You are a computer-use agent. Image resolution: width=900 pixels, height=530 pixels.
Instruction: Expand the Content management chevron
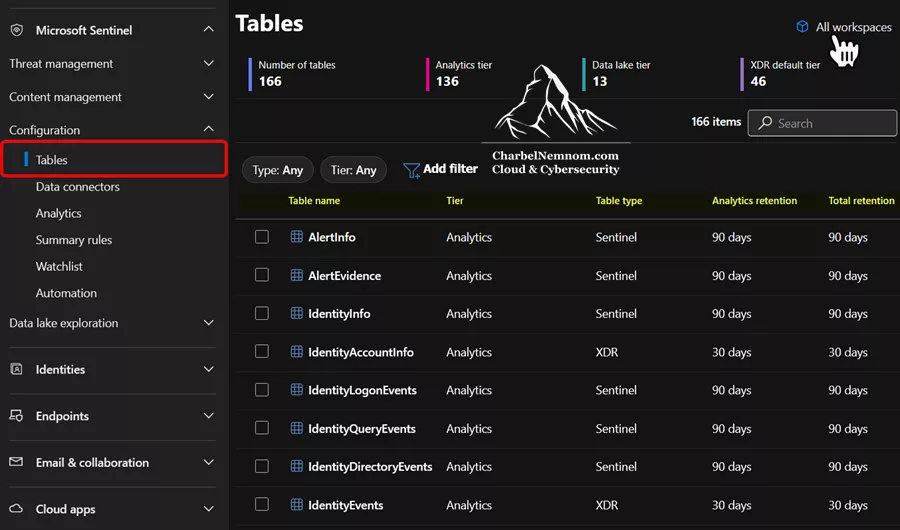pos(209,96)
